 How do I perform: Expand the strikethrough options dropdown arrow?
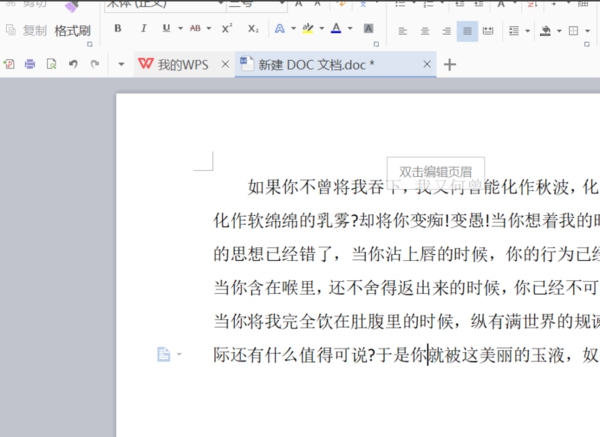click(209, 28)
